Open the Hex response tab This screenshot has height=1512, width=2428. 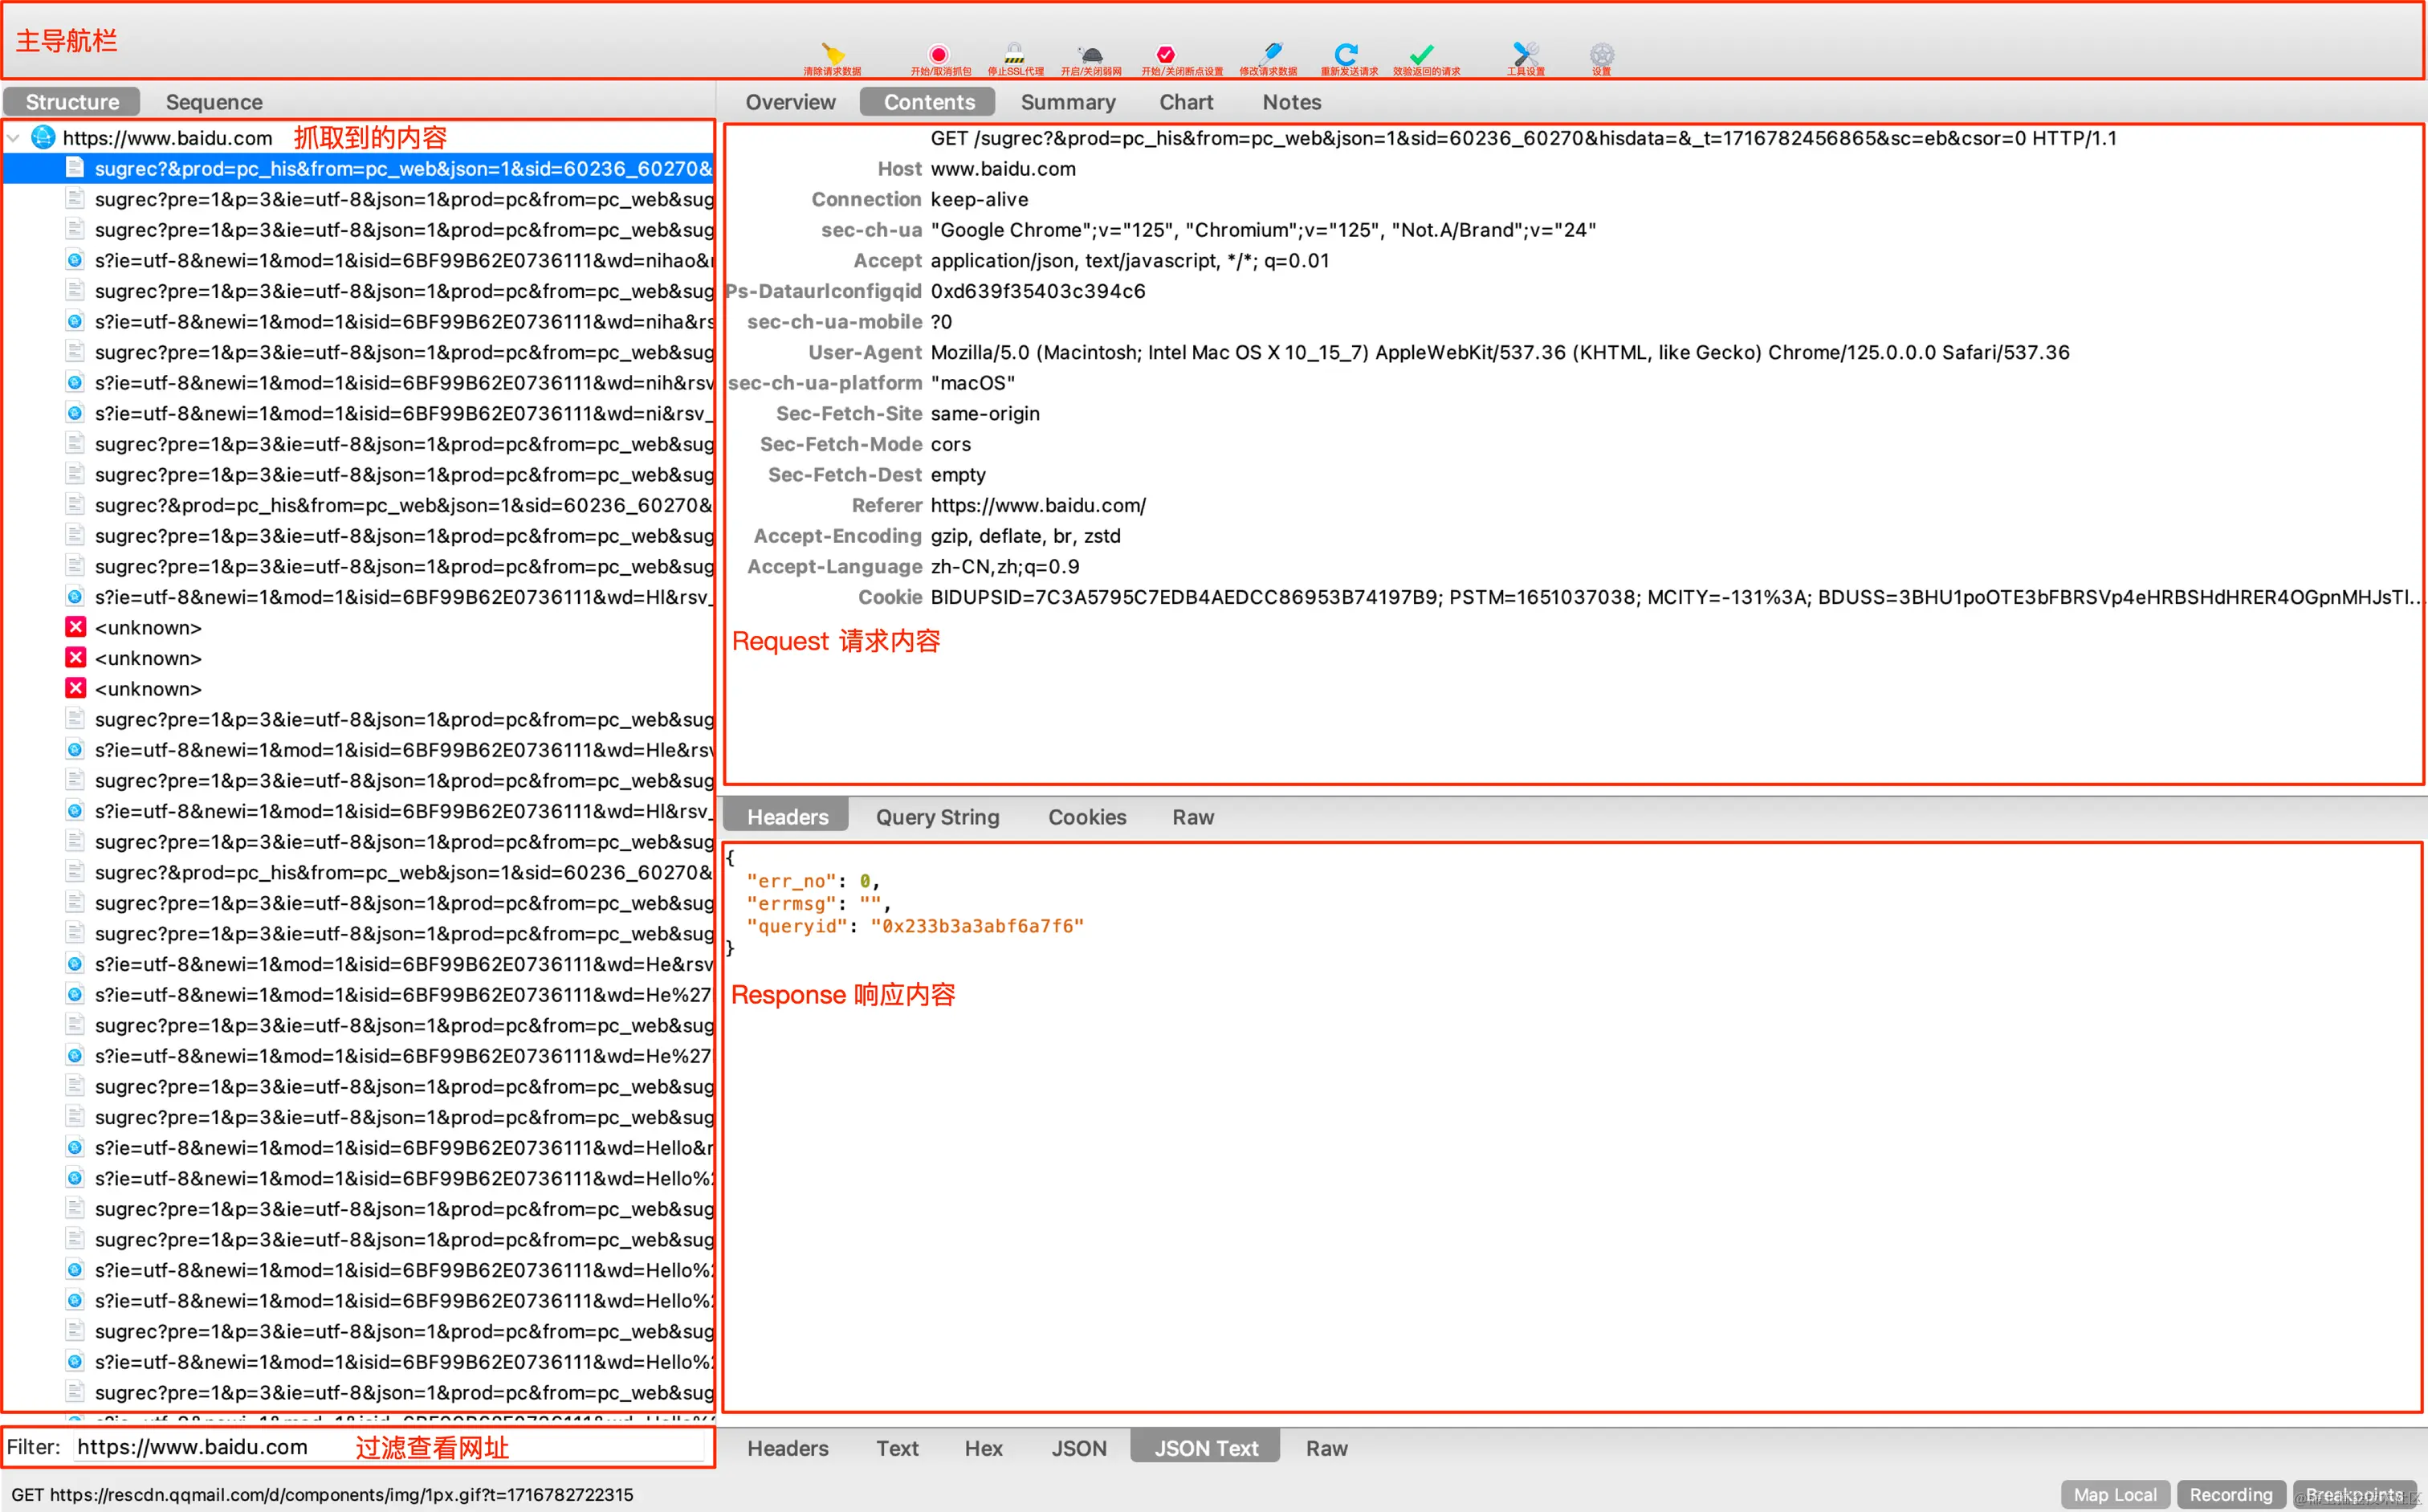tap(983, 1448)
